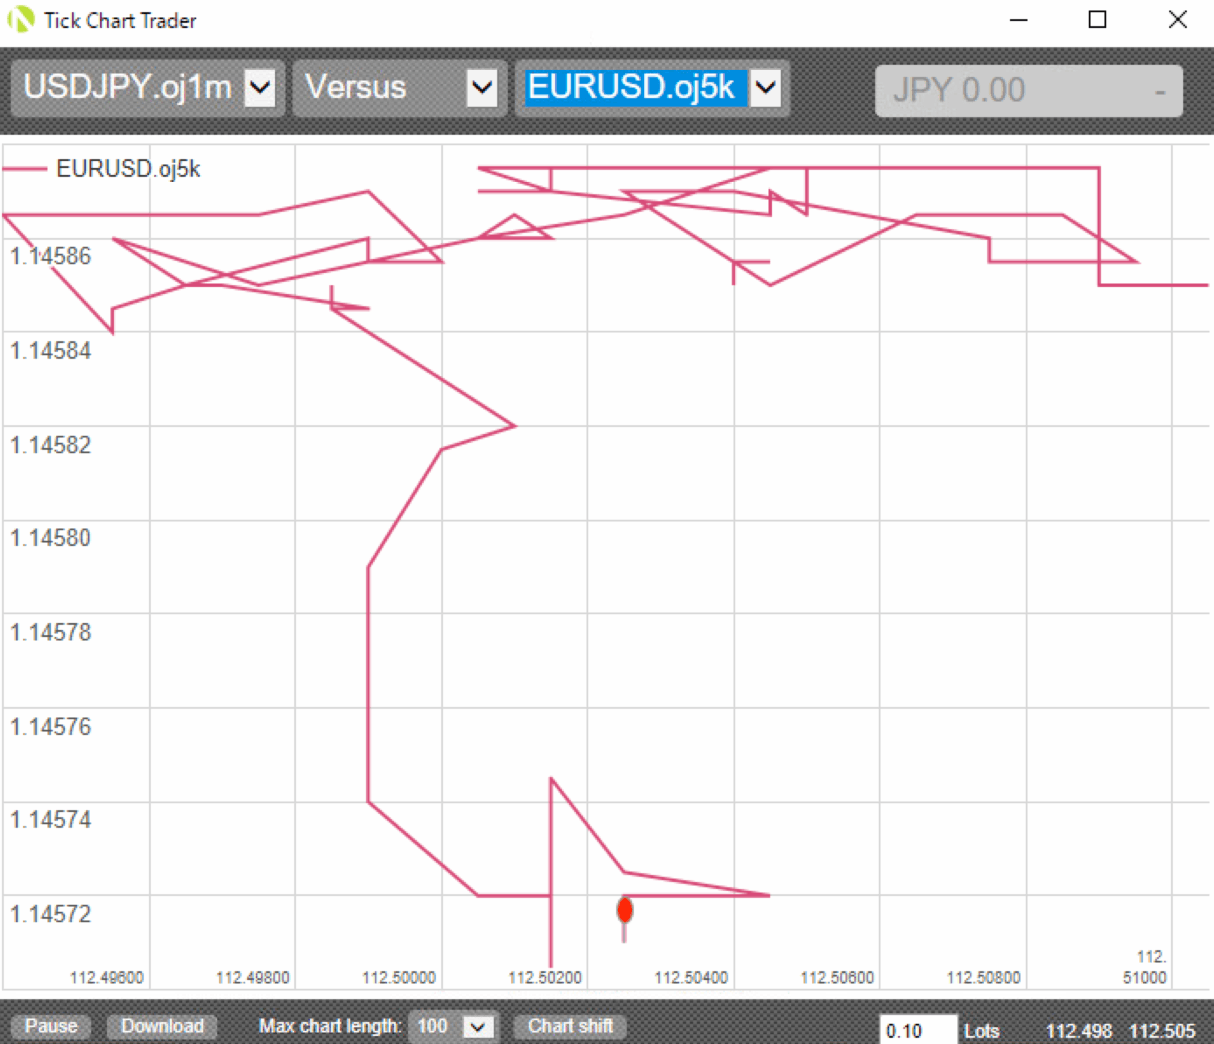Toggle the Chart shift button

[570, 1027]
